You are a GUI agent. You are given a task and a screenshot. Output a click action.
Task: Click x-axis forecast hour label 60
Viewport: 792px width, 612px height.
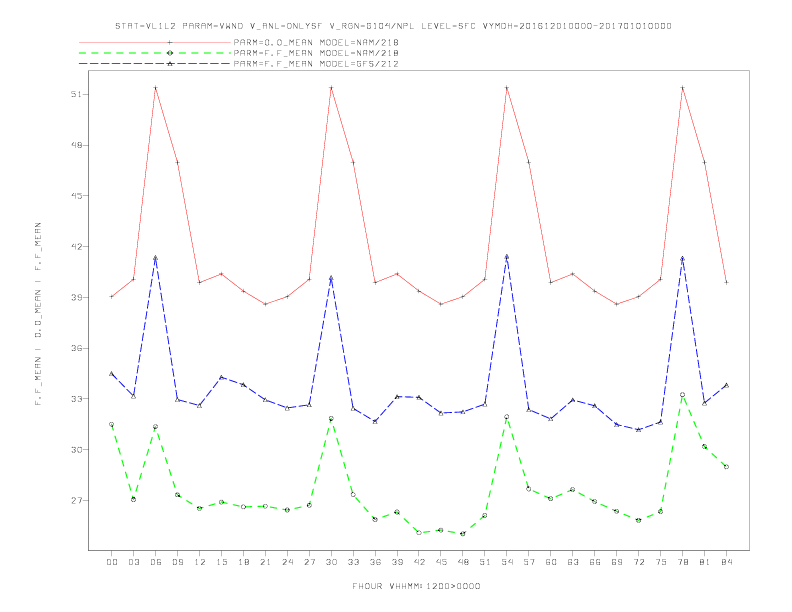coord(551,562)
